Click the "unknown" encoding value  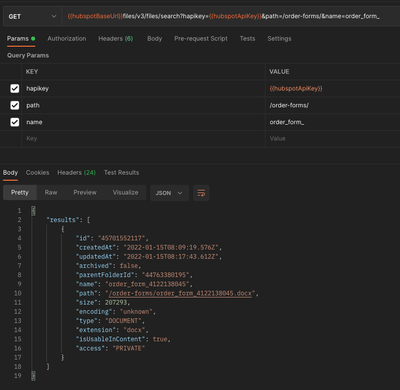point(136,312)
